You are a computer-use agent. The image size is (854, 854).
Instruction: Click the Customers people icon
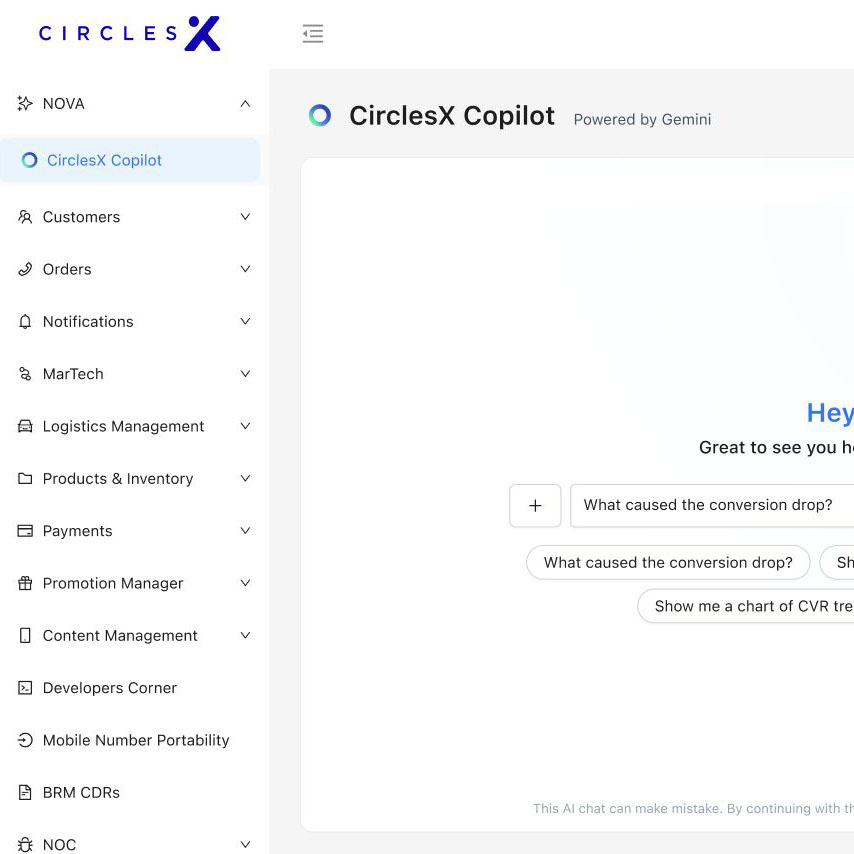25,217
